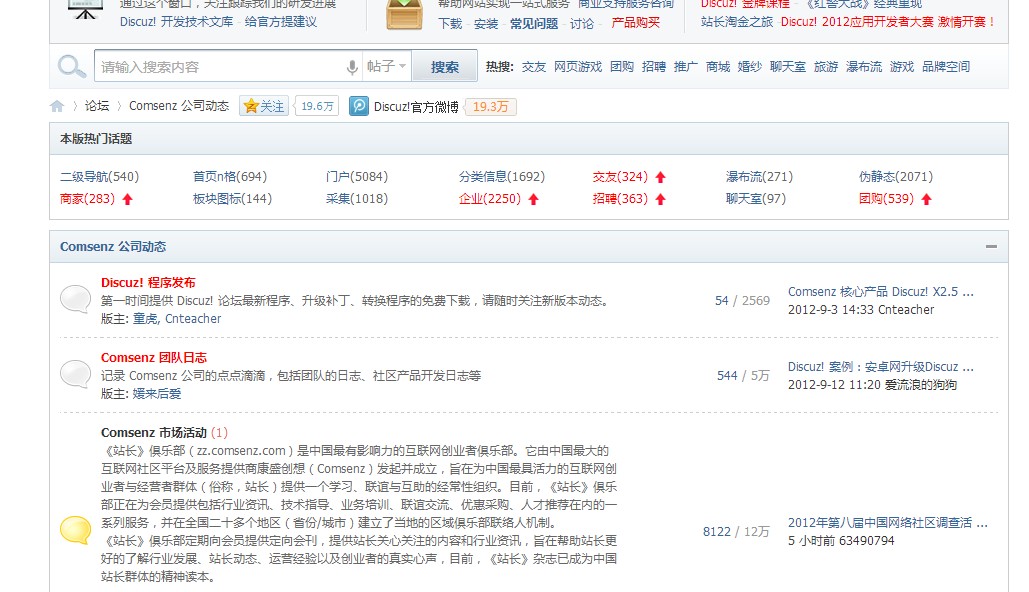The image size is (1029, 592).
Task: Open latest post 安卓网升级Discuz
Action: (x=881, y=367)
